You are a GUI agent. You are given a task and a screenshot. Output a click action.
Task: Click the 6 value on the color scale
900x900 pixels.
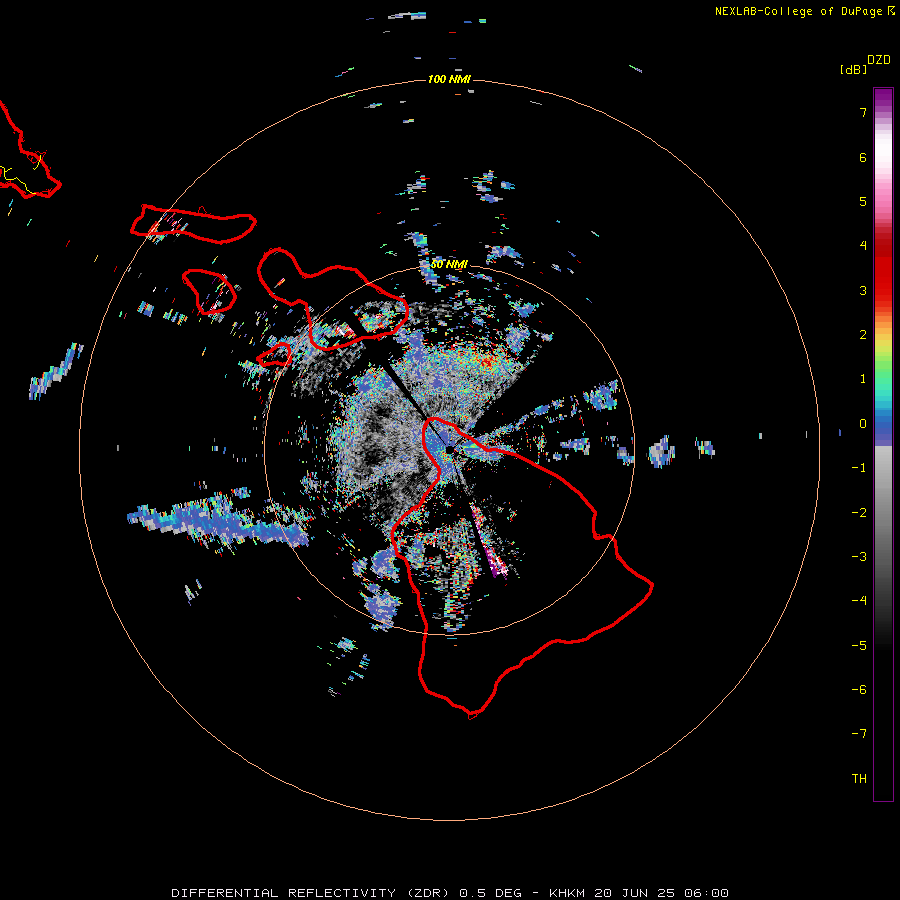click(863, 157)
